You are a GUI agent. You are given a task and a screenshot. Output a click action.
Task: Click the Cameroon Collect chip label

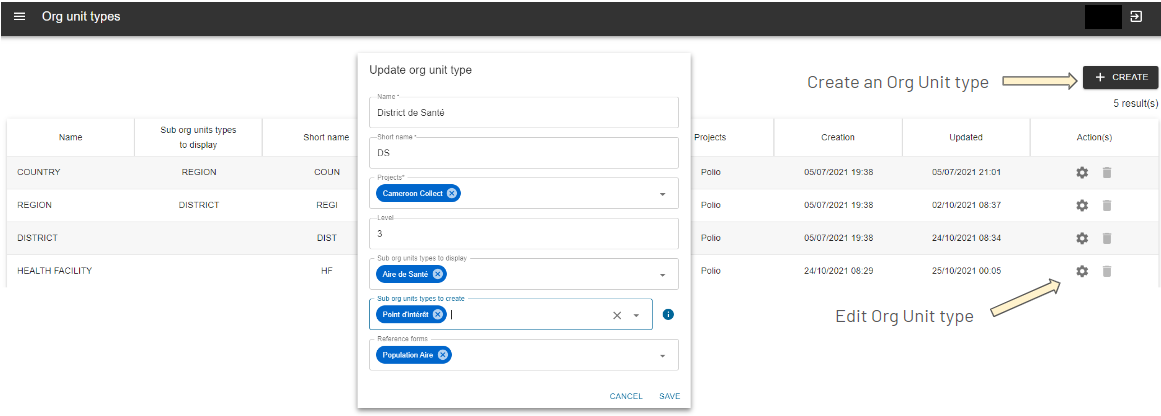(412, 193)
